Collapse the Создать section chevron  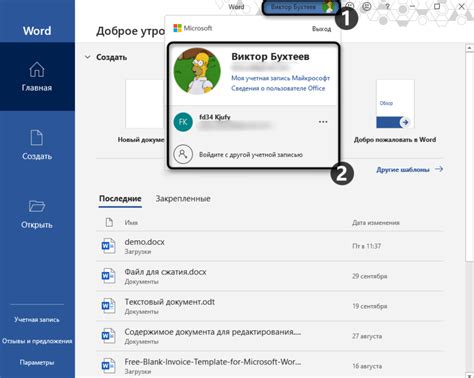[x=87, y=57]
